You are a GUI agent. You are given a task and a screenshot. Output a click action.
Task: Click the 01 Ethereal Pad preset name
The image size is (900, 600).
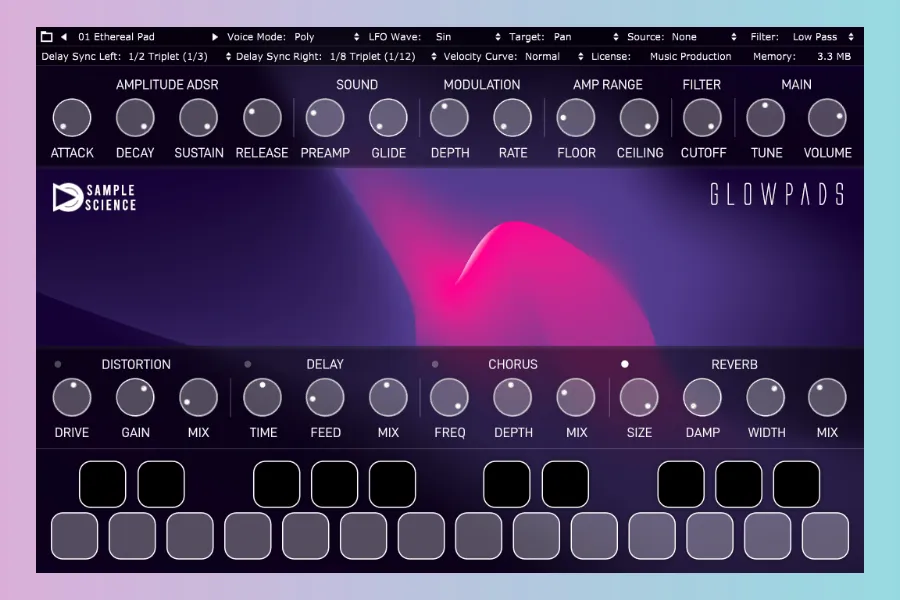coord(117,37)
